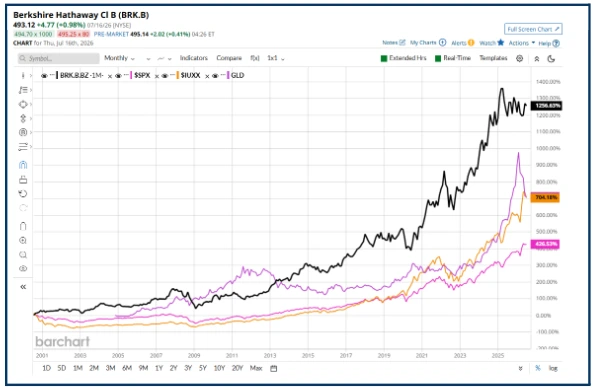The width and height of the screenshot is (594, 390).
Task: Undo the last chart action
Action: (x=23, y=194)
